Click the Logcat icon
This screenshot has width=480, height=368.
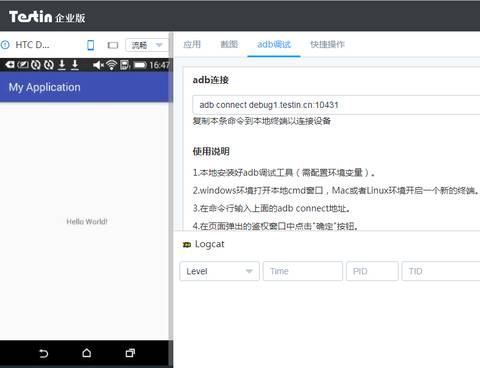tap(187, 245)
